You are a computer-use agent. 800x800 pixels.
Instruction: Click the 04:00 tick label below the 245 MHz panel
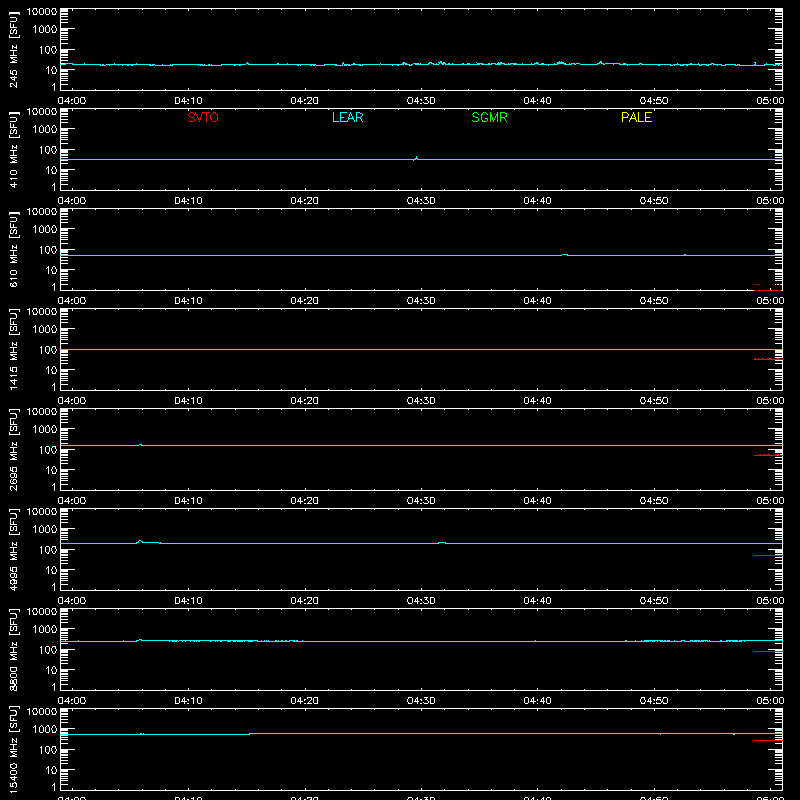(x=72, y=101)
